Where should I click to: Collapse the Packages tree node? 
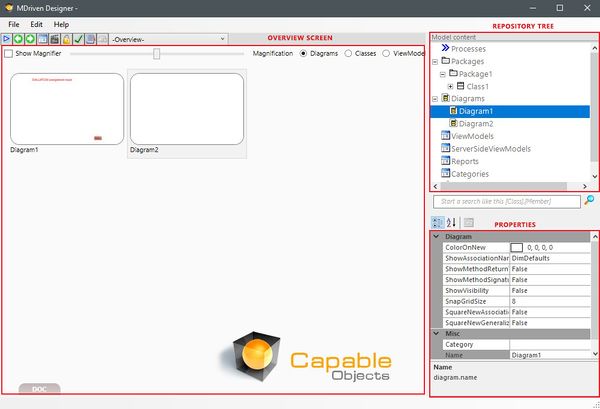pyautogui.click(x=435, y=61)
